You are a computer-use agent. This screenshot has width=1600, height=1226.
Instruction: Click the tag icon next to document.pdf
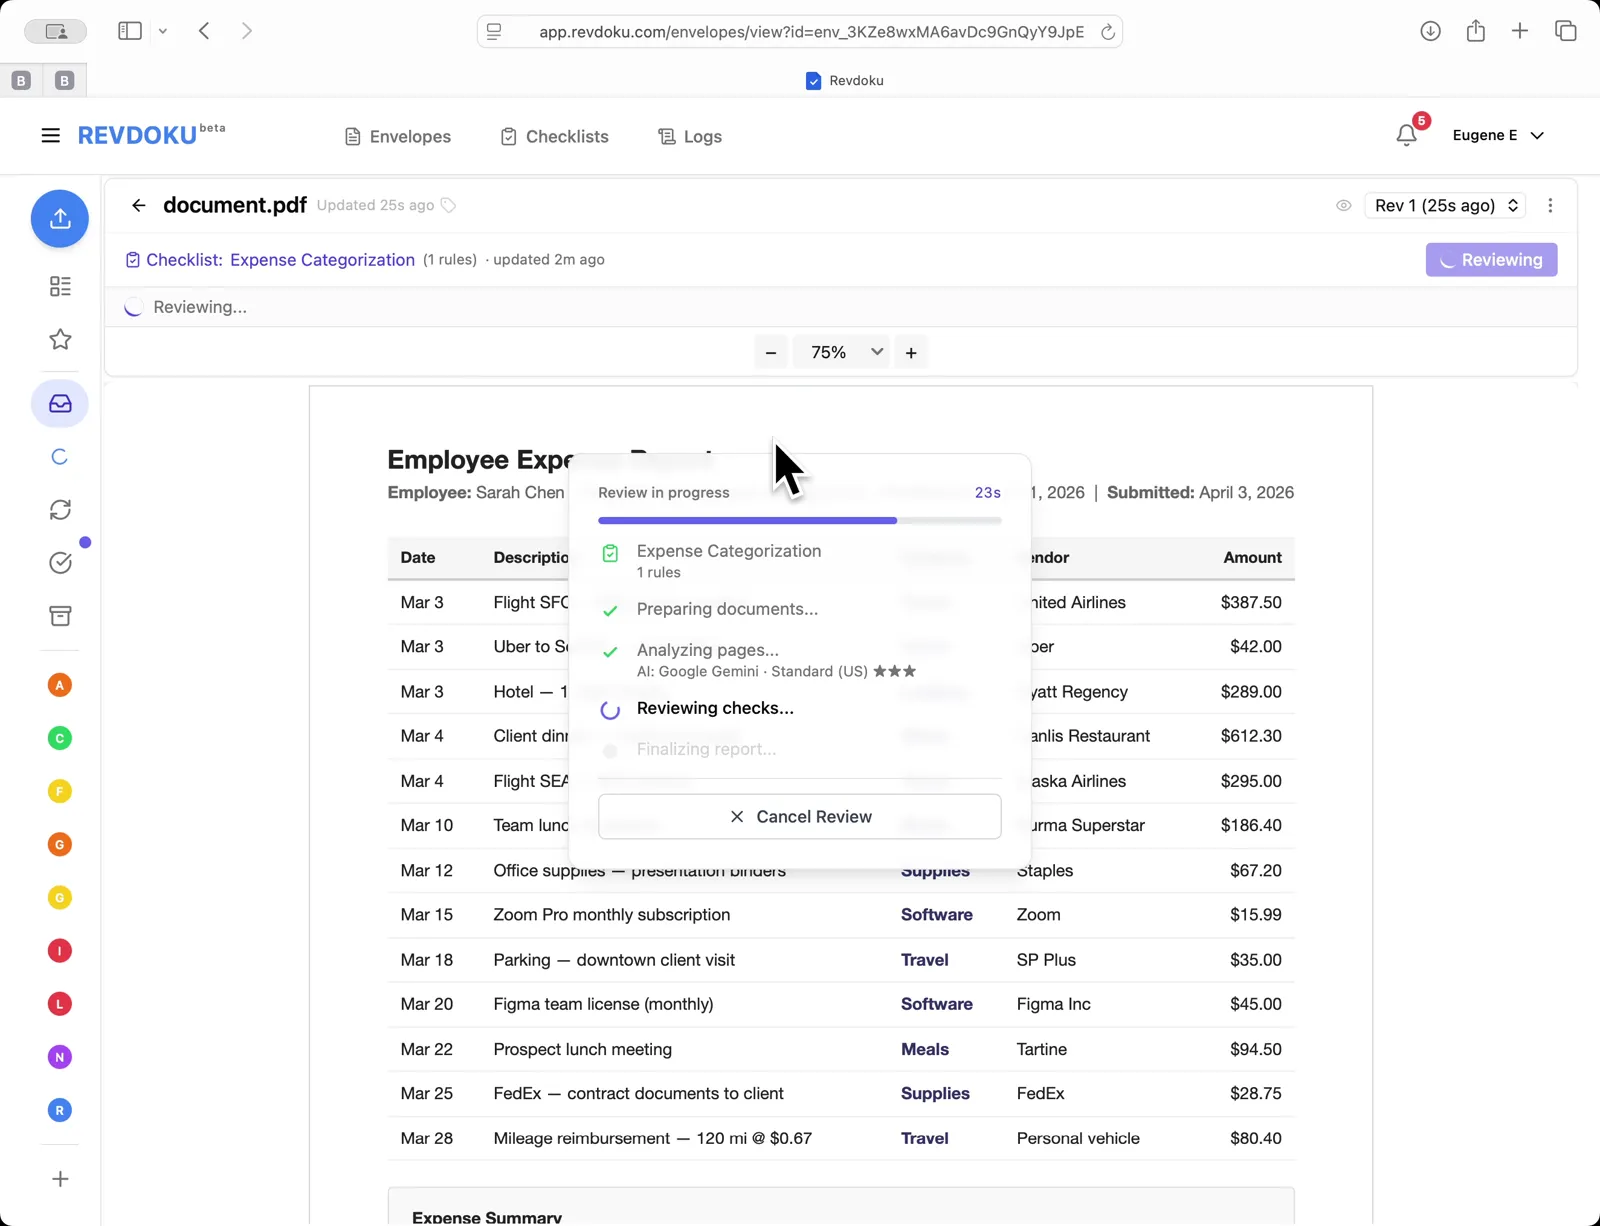pos(449,206)
